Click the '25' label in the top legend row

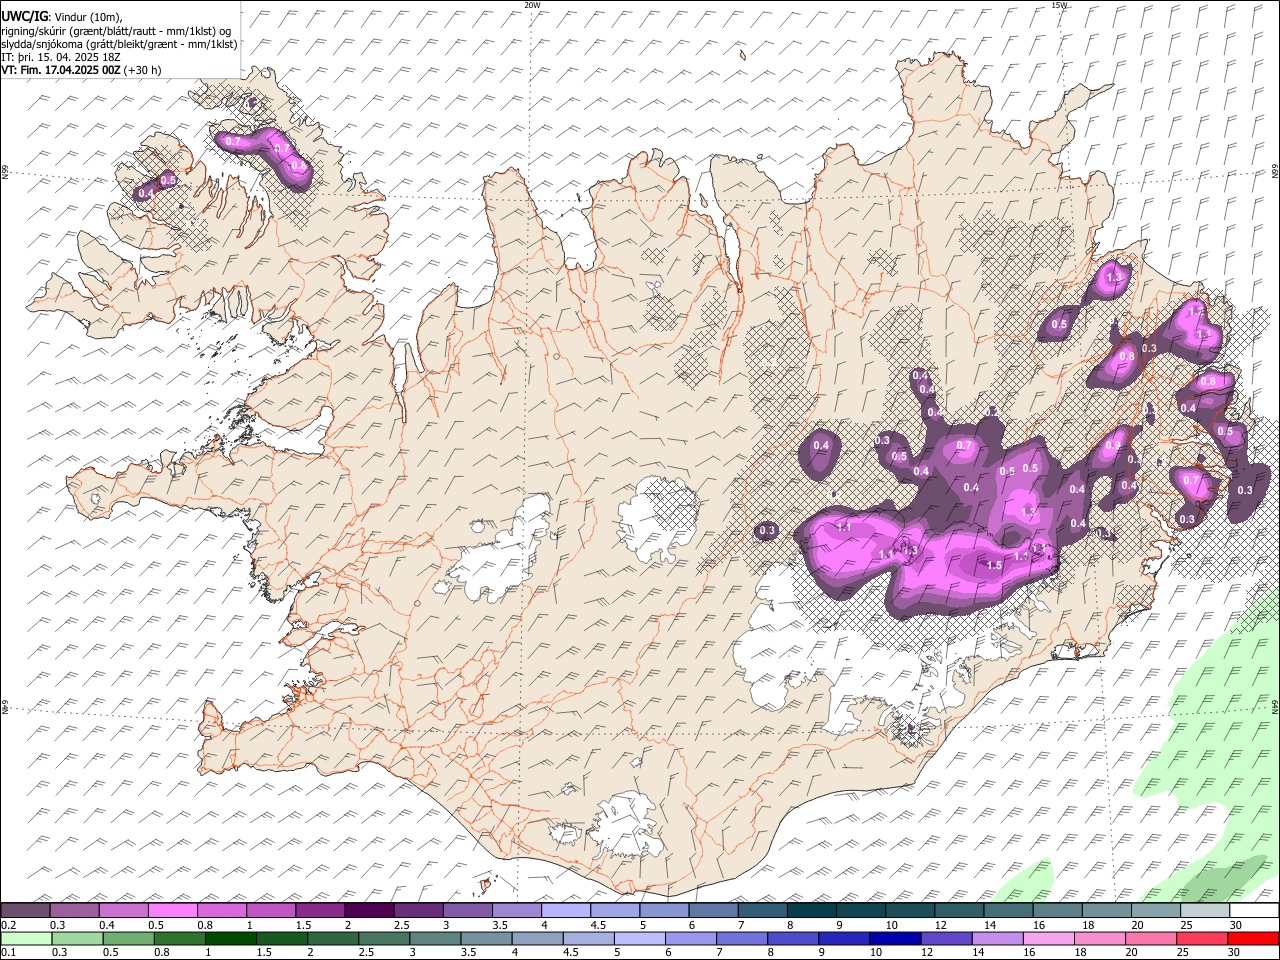tap(1186, 925)
